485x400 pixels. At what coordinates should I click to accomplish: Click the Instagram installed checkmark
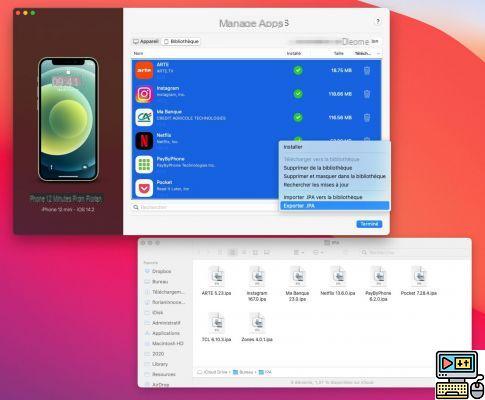(298, 94)
